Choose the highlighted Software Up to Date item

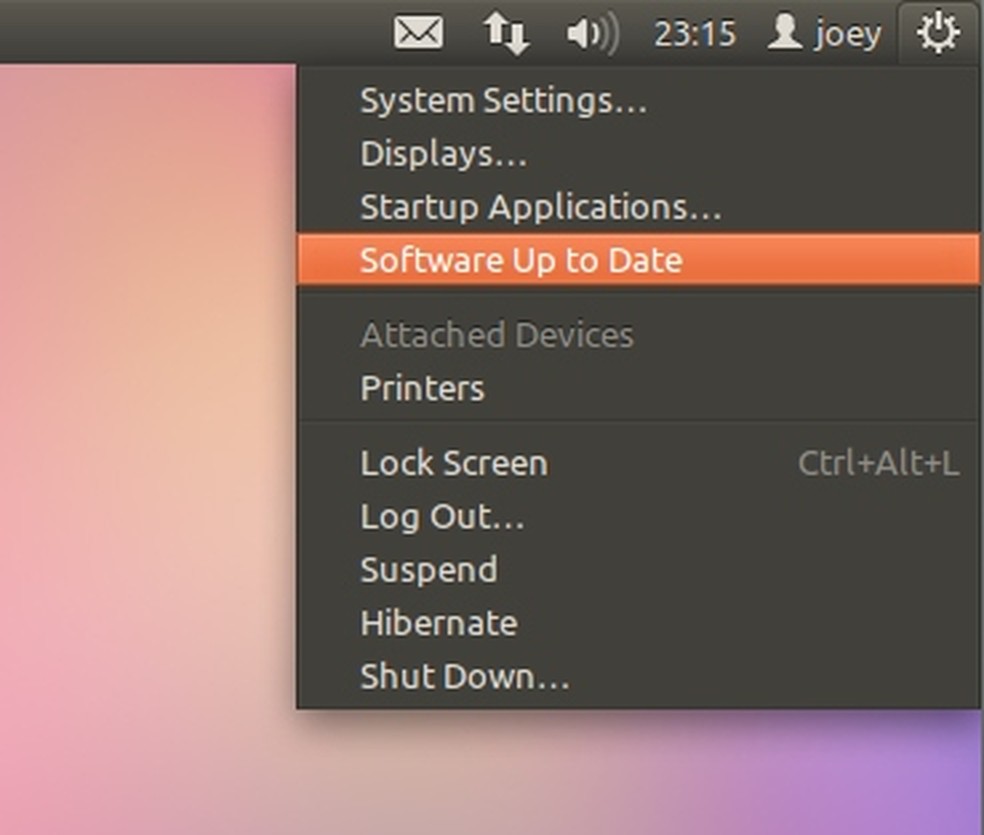tap(521, 260)
